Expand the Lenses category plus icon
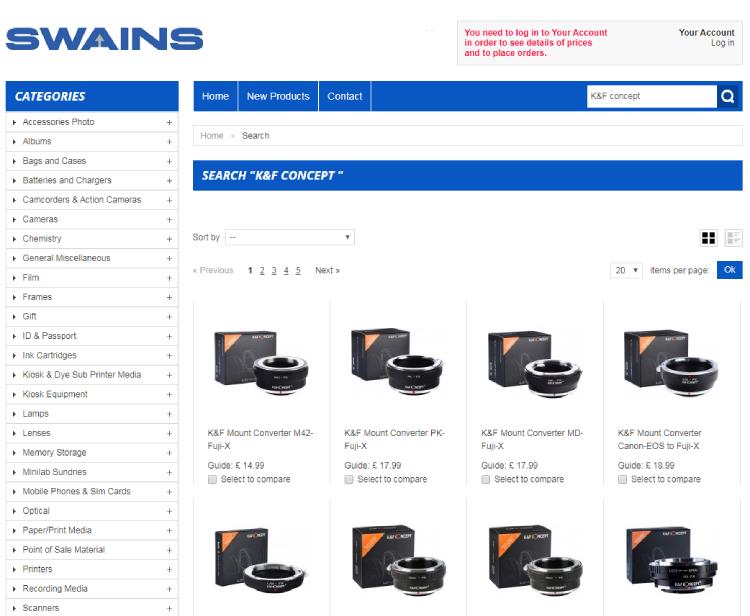 169,433
